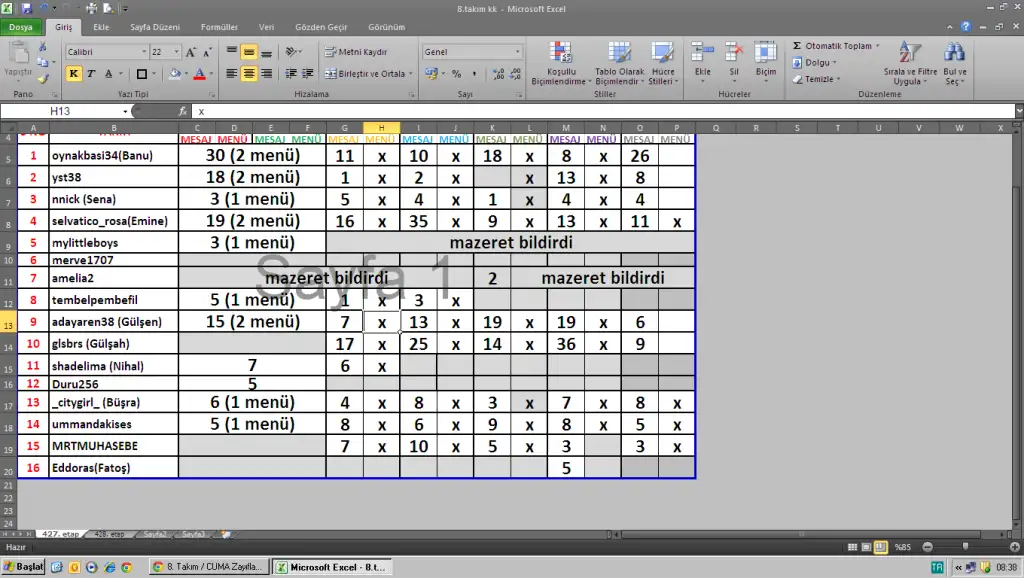Toggle Metni Kaydır wrap text
The height and width of the screenshot is (578, 1024).
tap(355, 52)
